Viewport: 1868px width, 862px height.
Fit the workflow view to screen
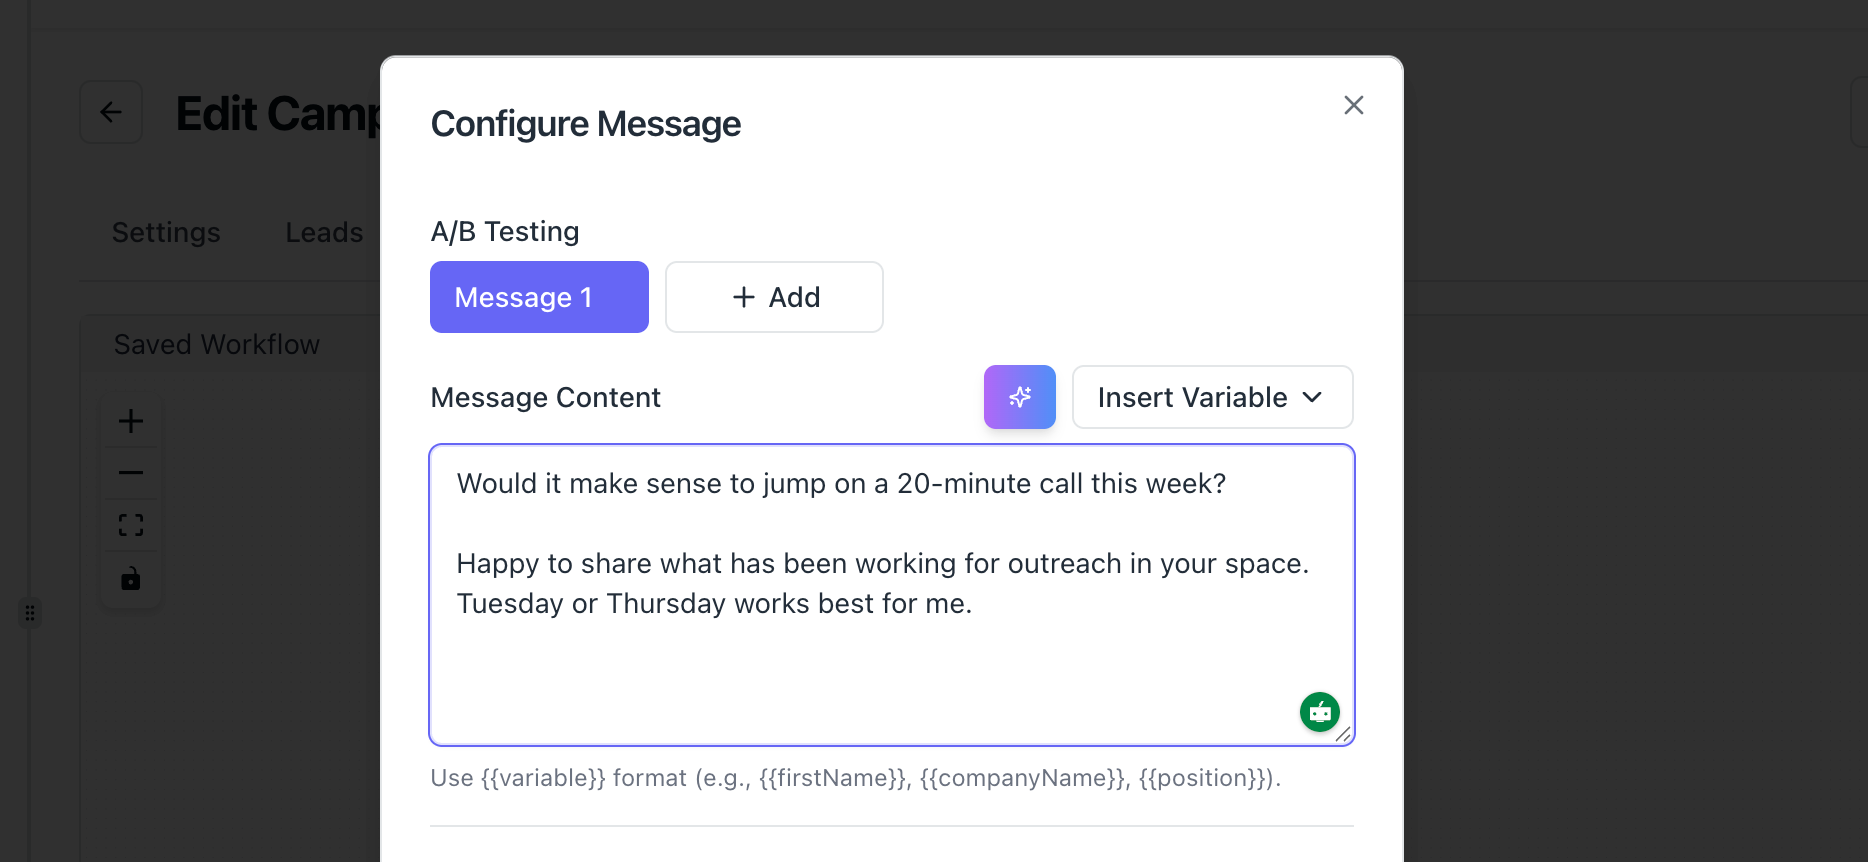tap(131, 525)
